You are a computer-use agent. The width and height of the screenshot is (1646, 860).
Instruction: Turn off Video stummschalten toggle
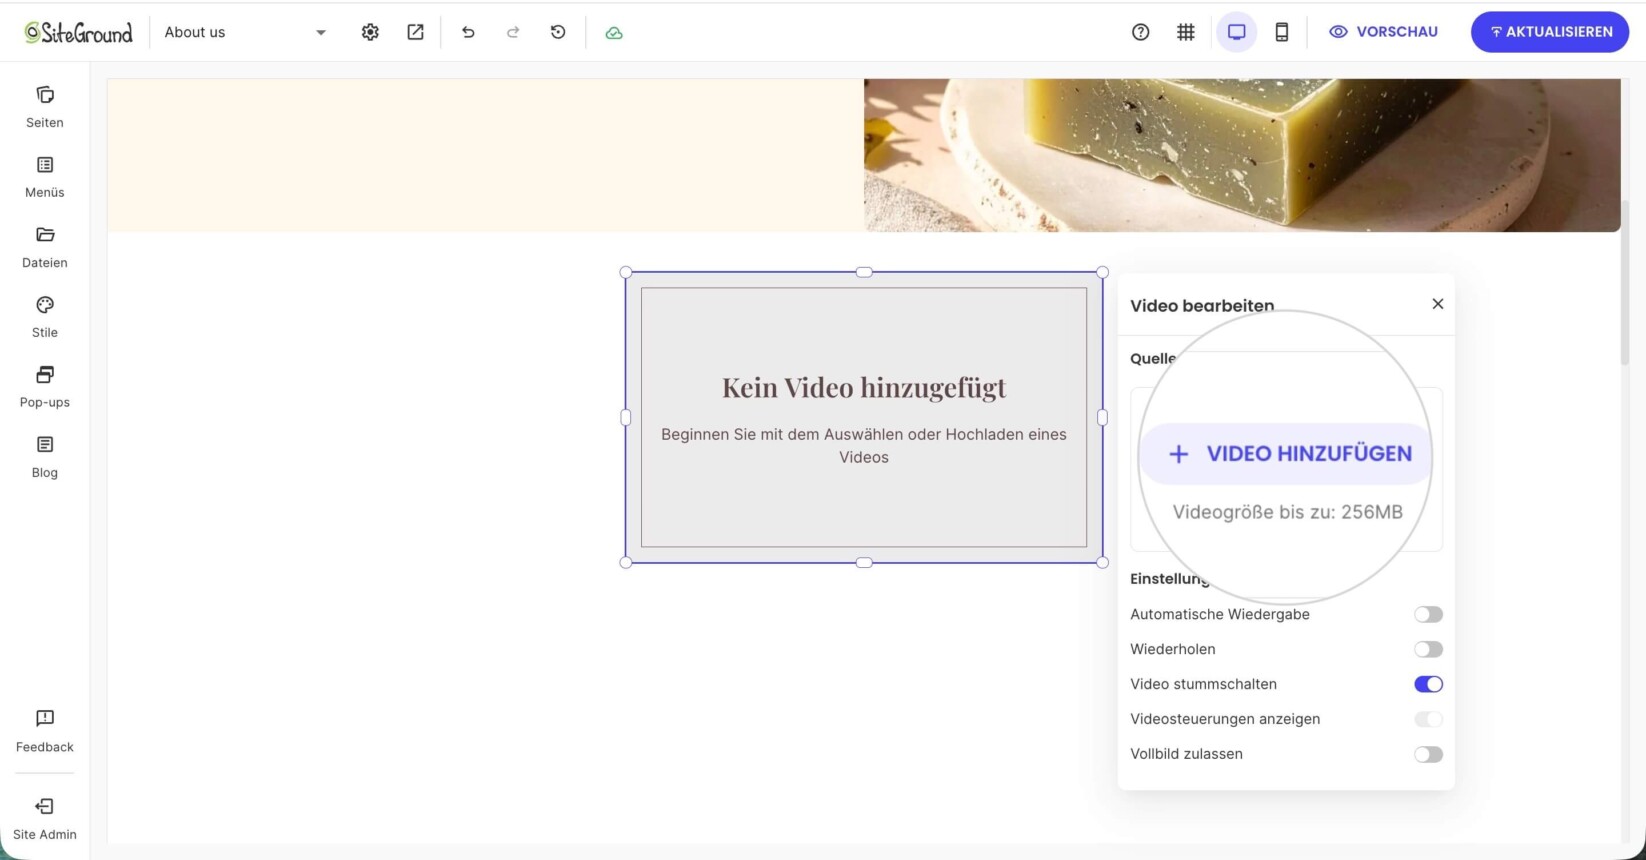click(1428, 684)
